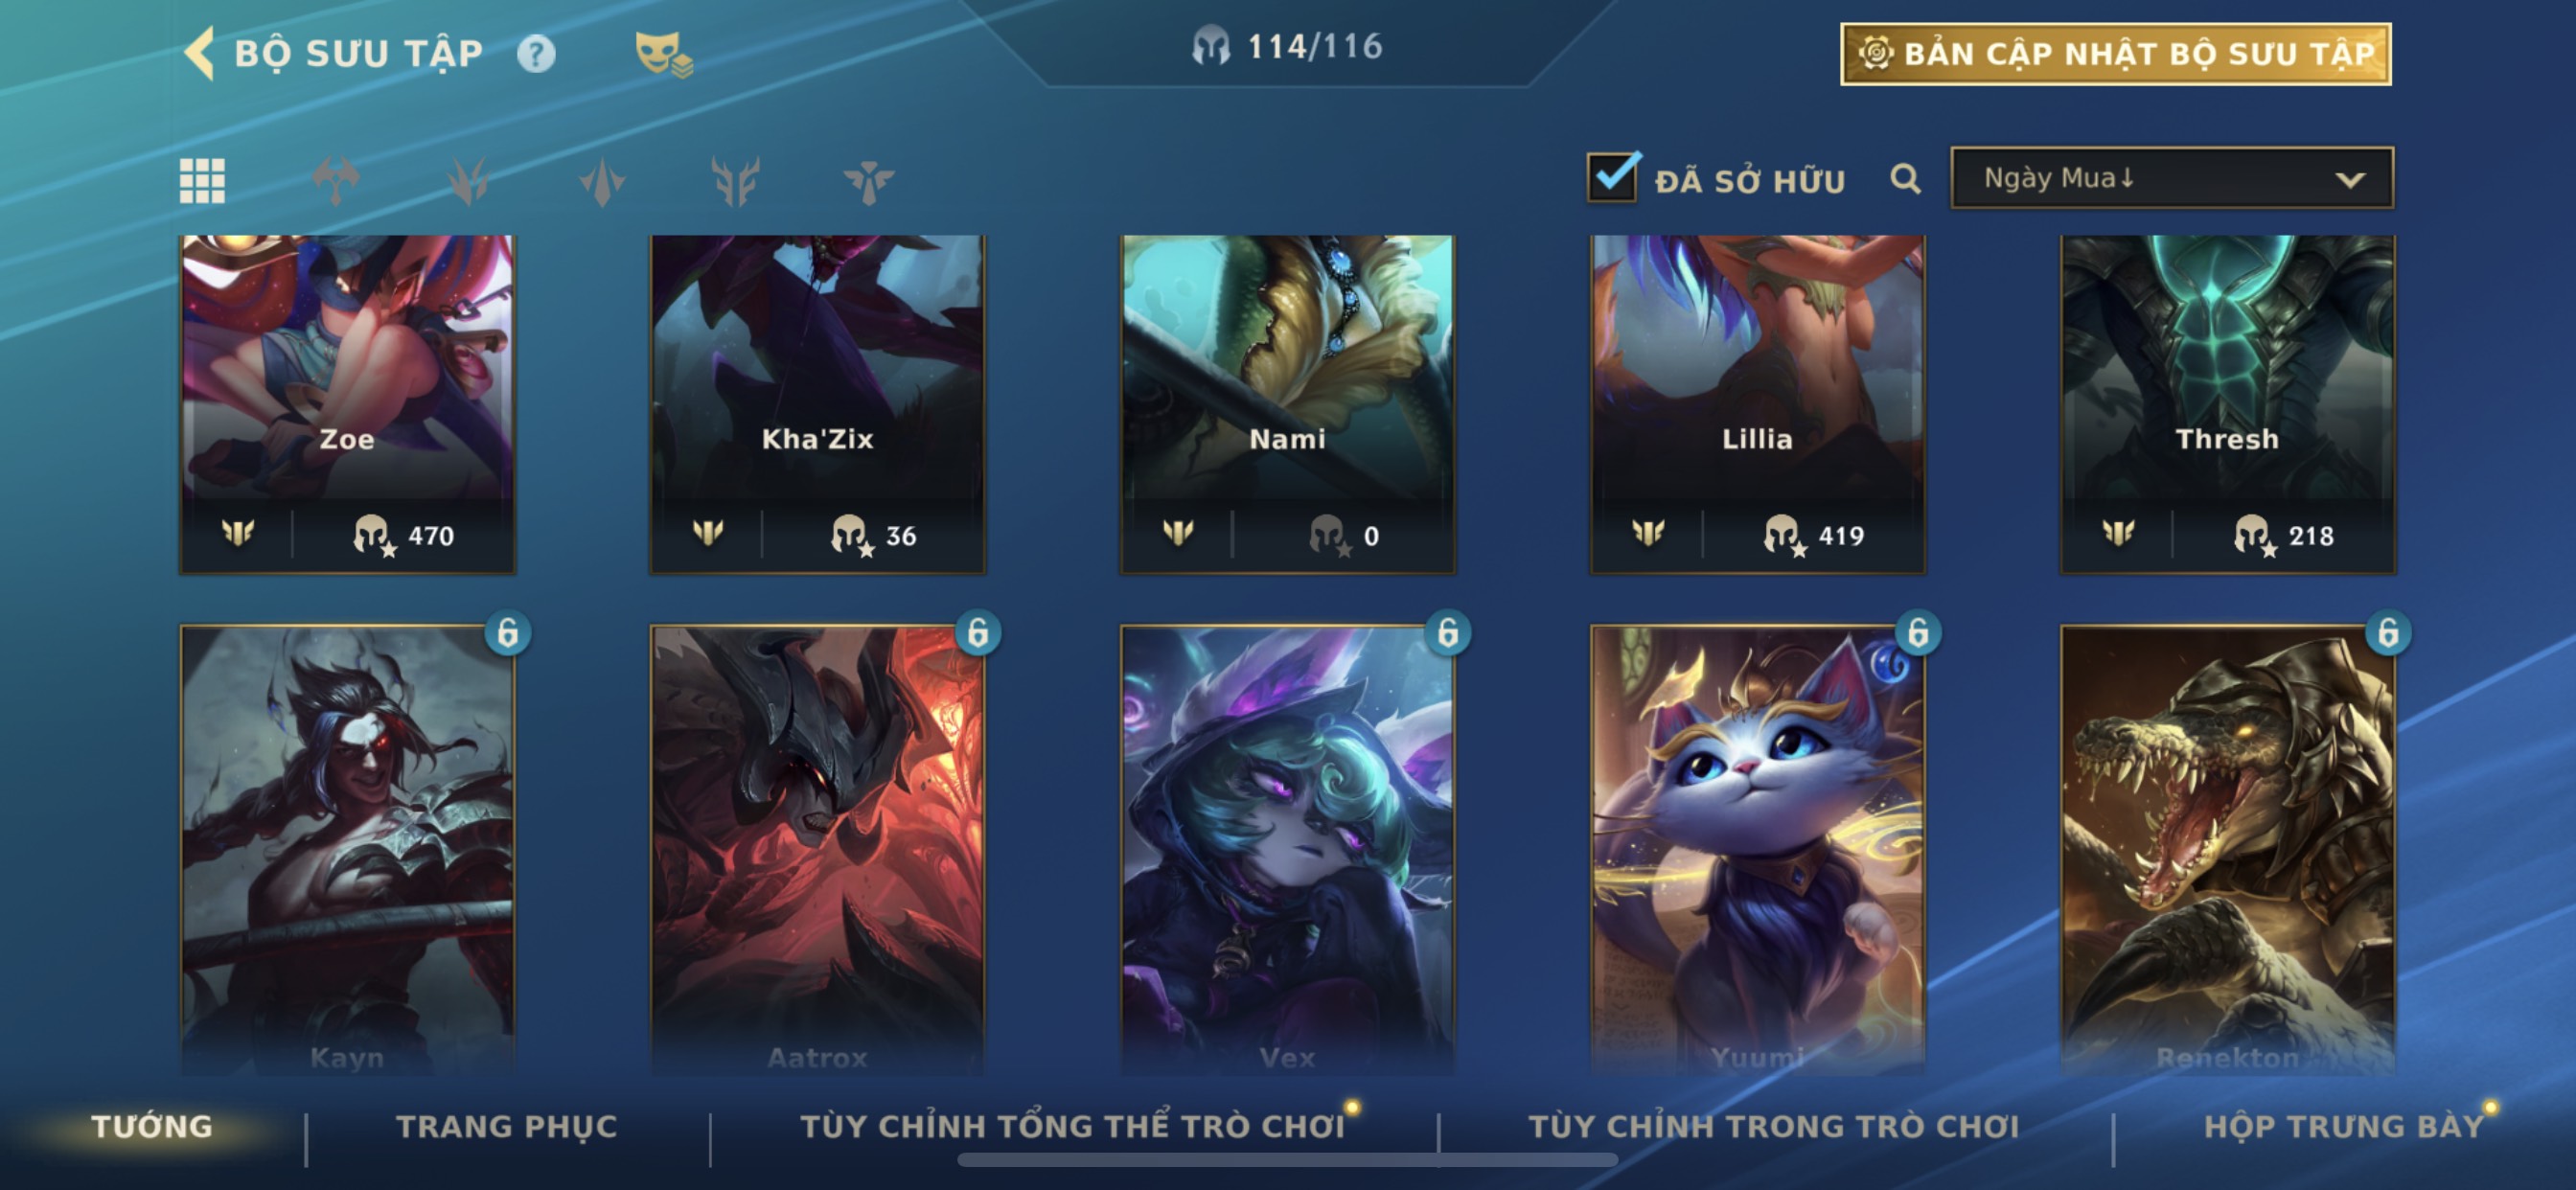The width and height of the screenshot is (2576, 1190).
Task: Filter champions by the support role icon
Action: 868,181
